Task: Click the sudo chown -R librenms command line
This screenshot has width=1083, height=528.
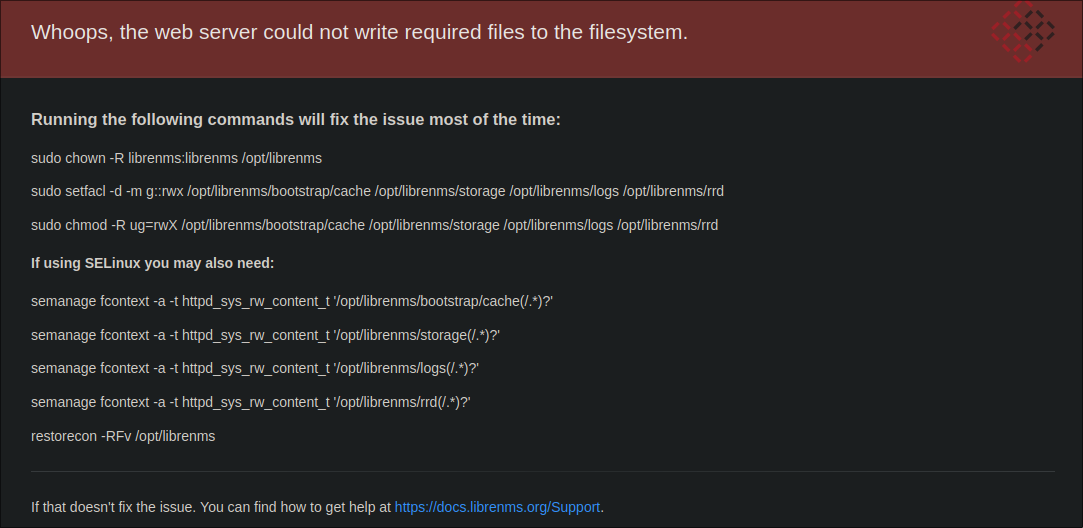Action: click(x=176, y=158)
